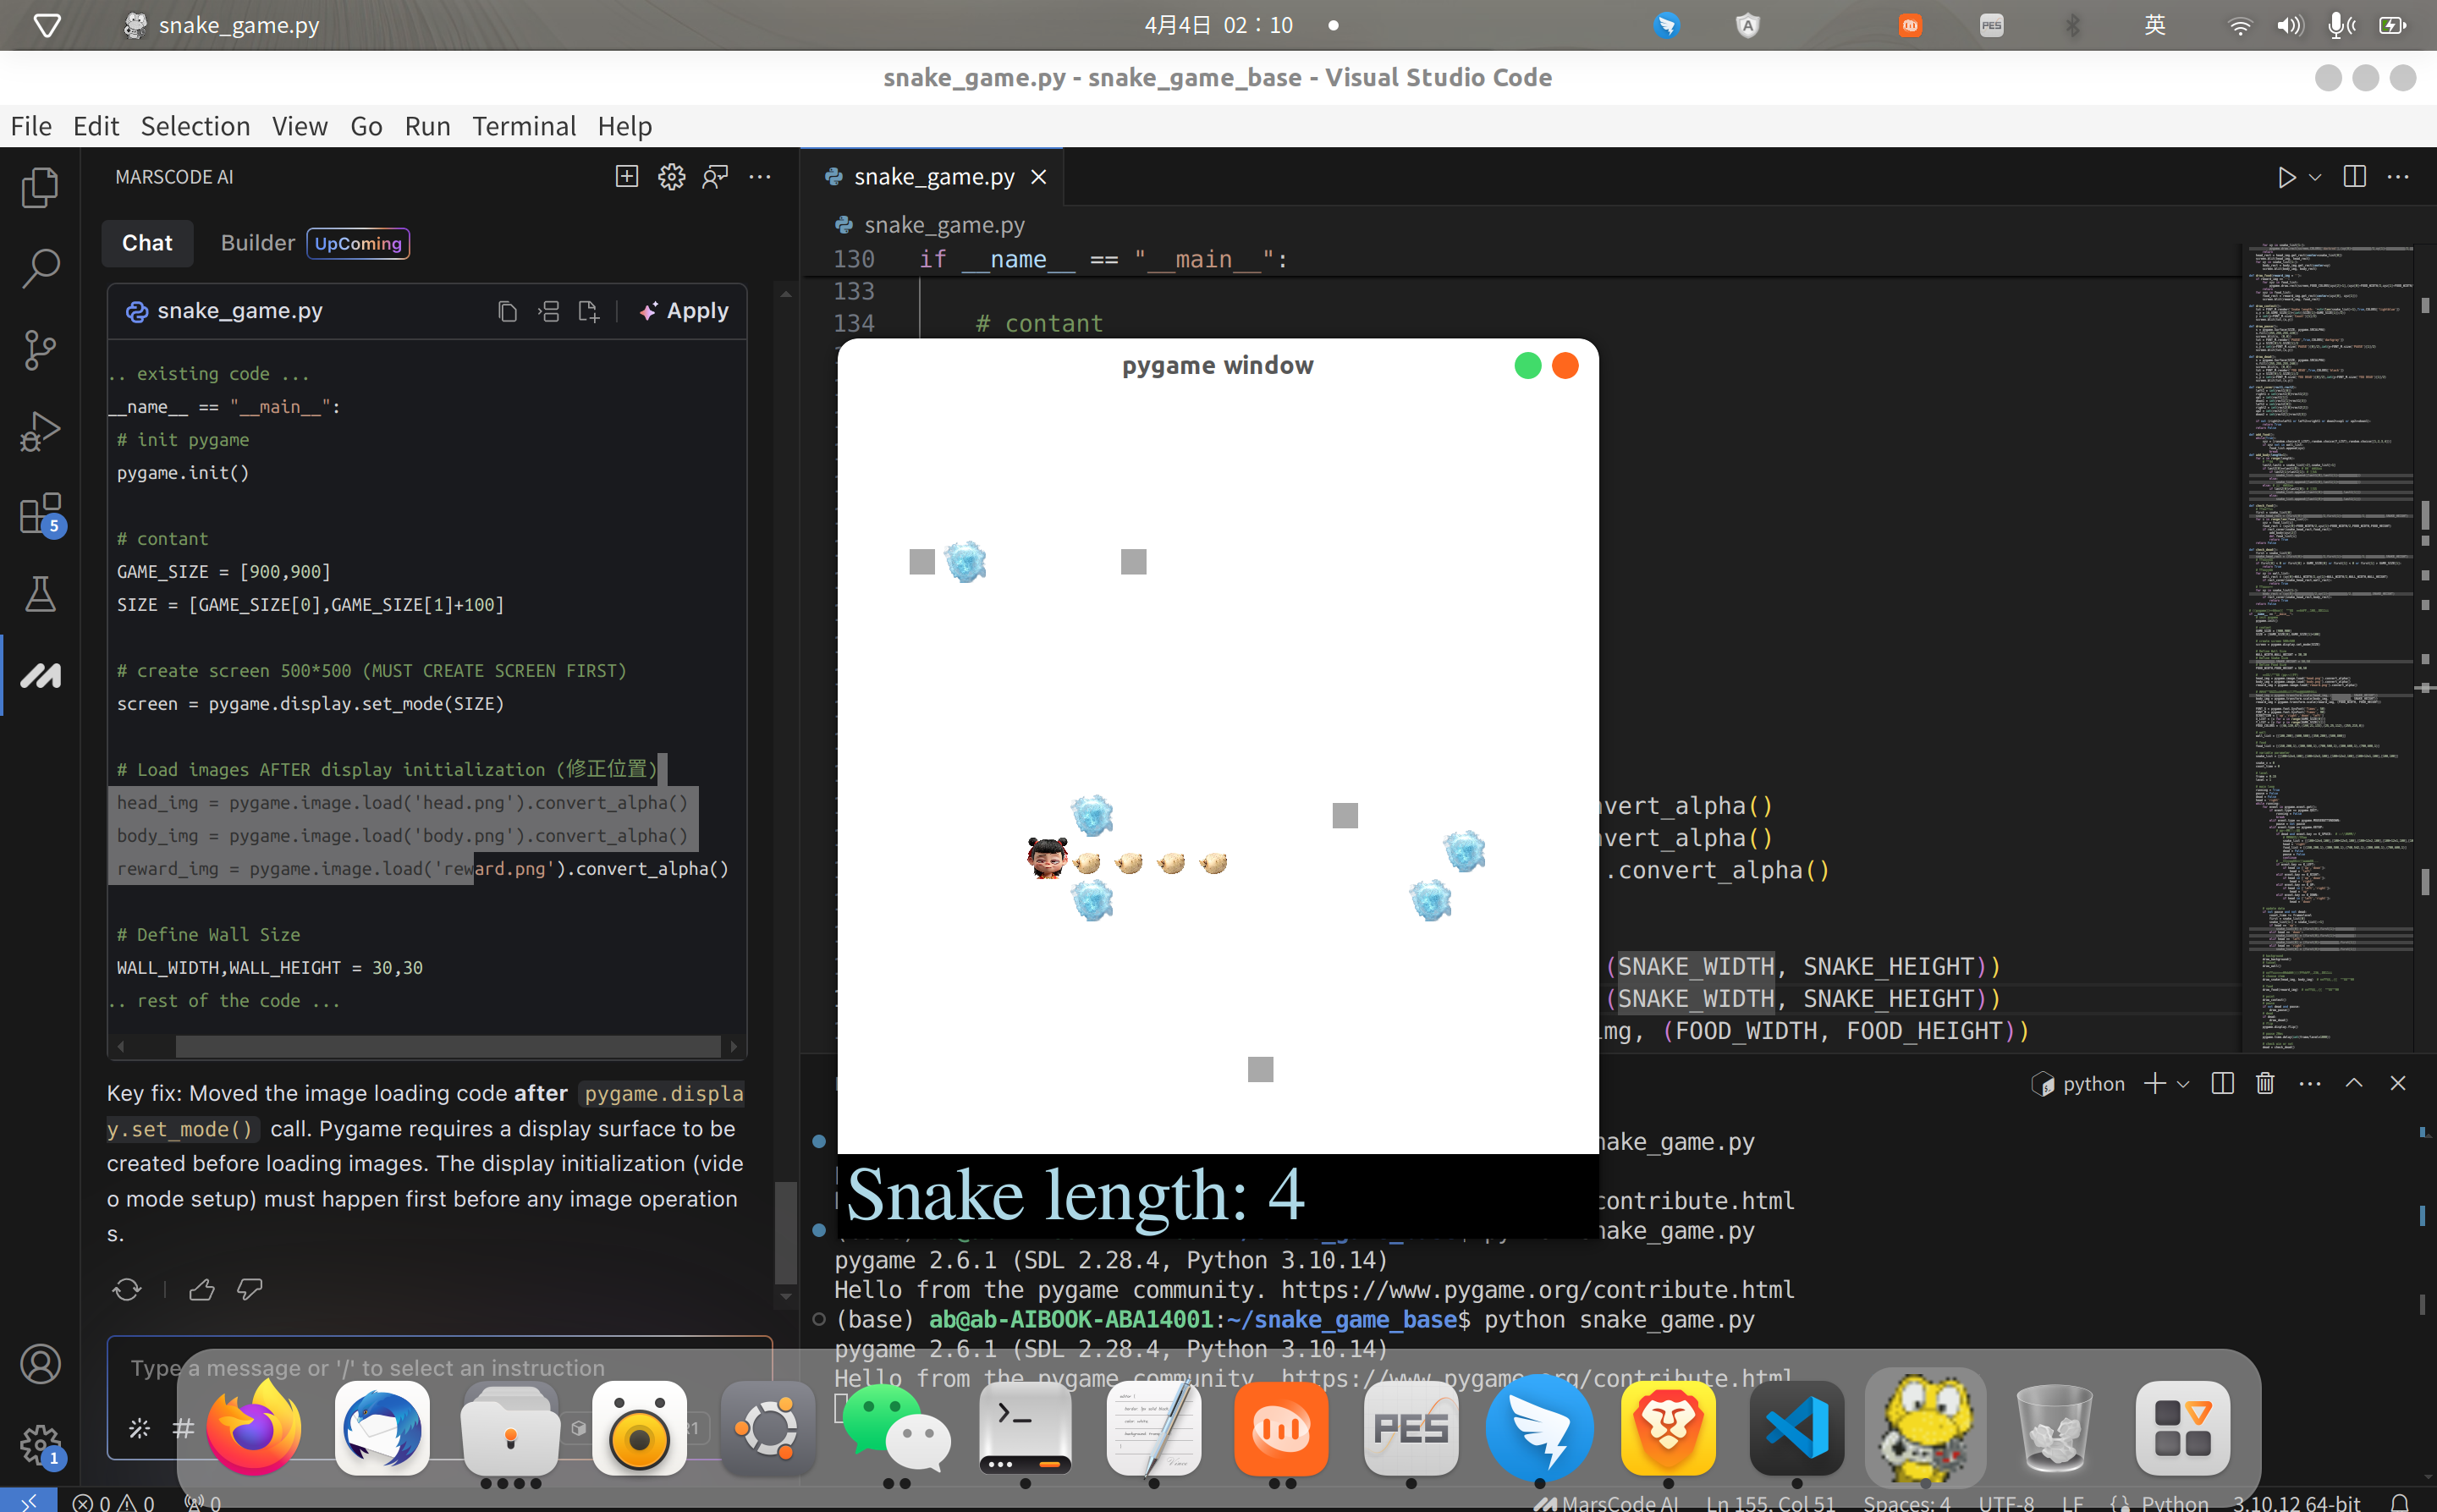Click the snippet's horizontal scrollbar
This screenshot has width=2437, height=1512.
(x=447, y=1046)
